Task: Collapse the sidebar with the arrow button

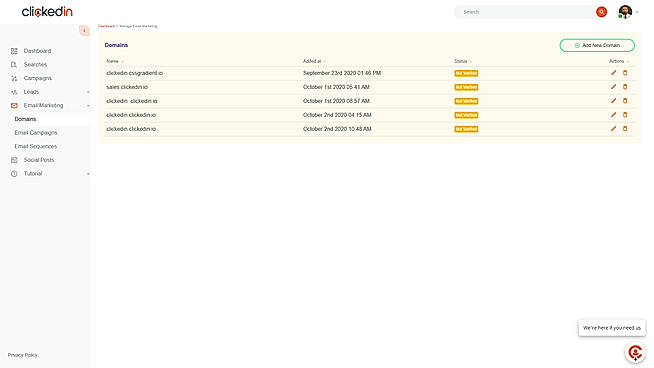Action: coord(84,30)
